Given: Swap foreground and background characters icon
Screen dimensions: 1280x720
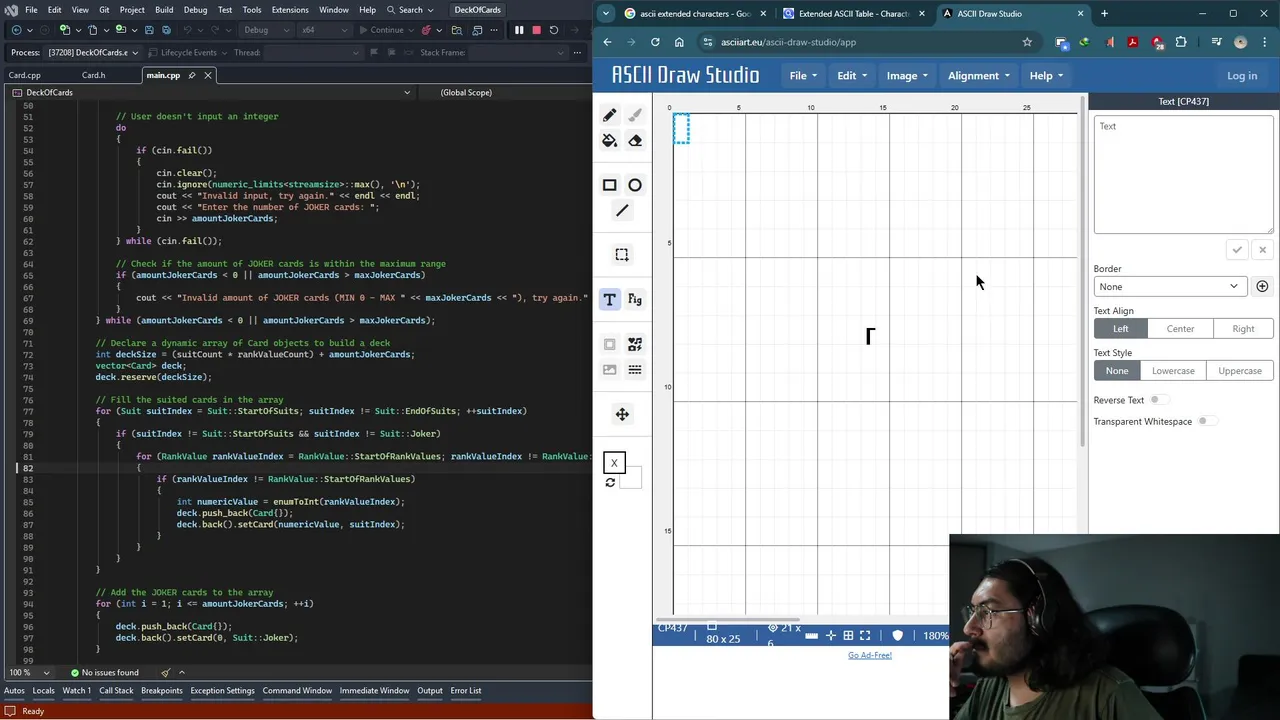Looking at the screenshot, I should click(x=610, y=483).
